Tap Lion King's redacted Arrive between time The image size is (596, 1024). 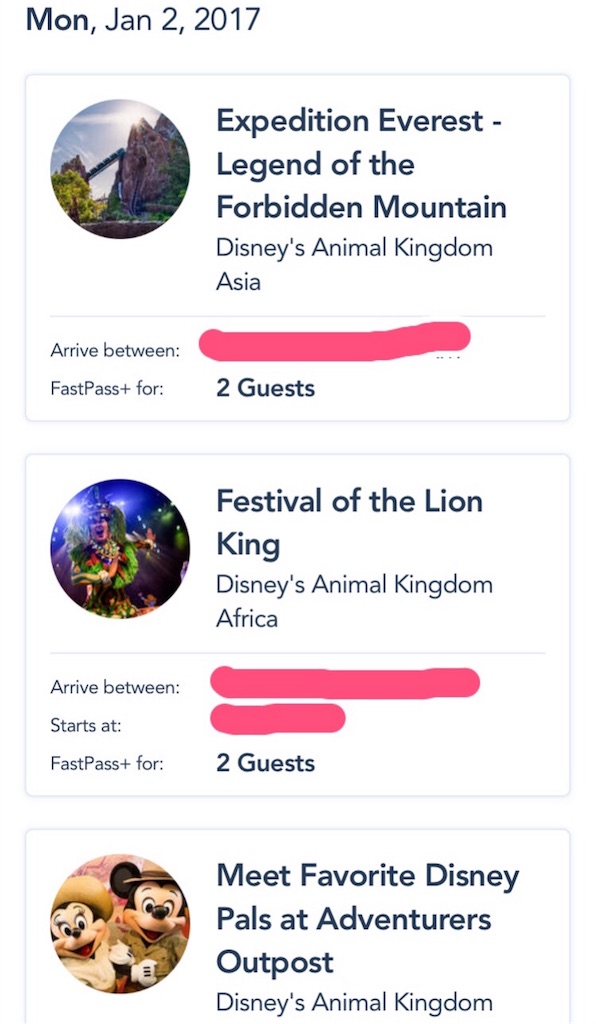tap(345, 683)
